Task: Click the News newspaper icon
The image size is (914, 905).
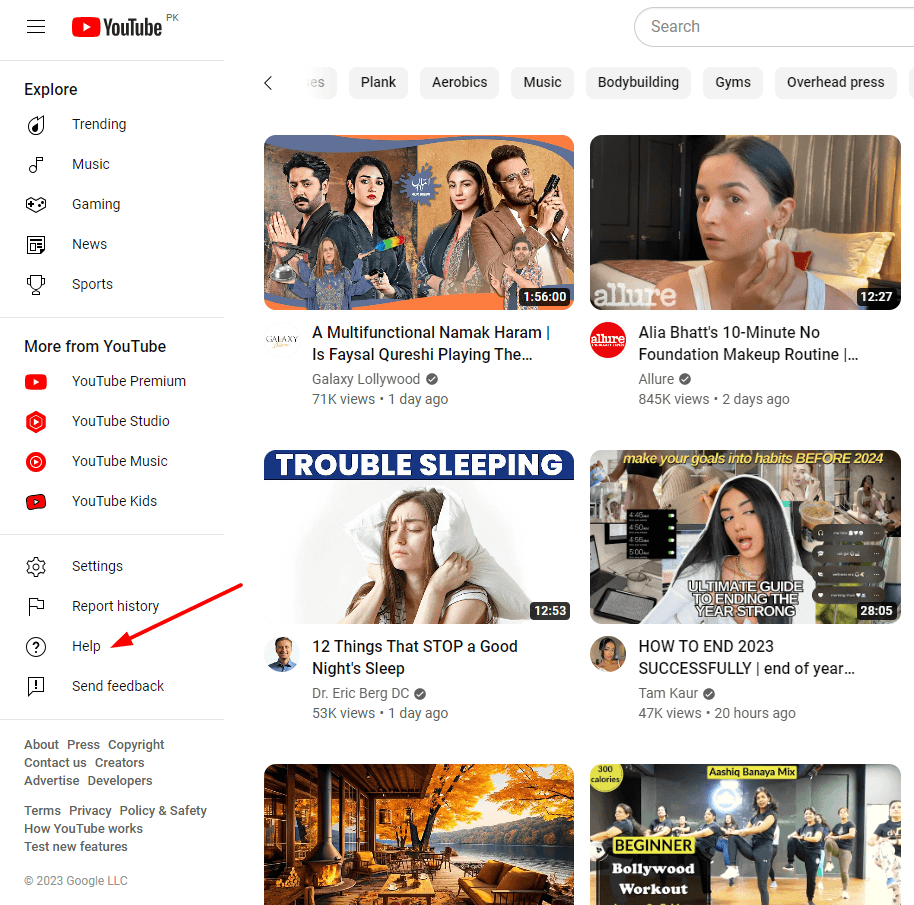Action: 36,245
